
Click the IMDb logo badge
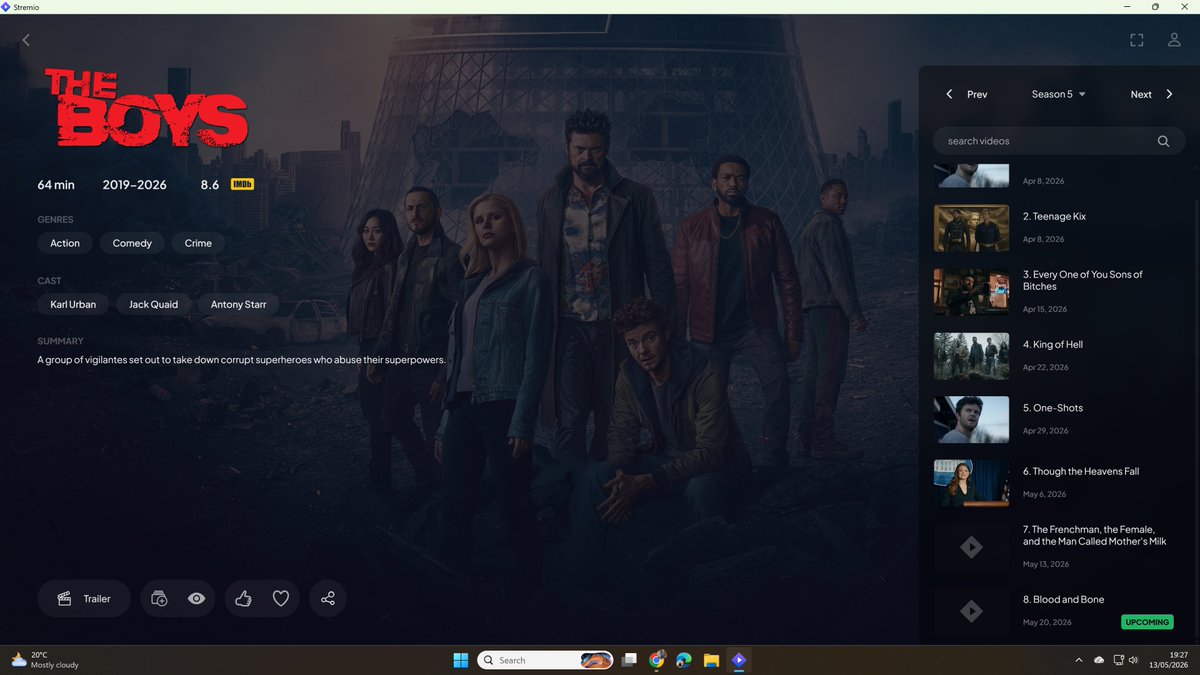coord(242,185)
